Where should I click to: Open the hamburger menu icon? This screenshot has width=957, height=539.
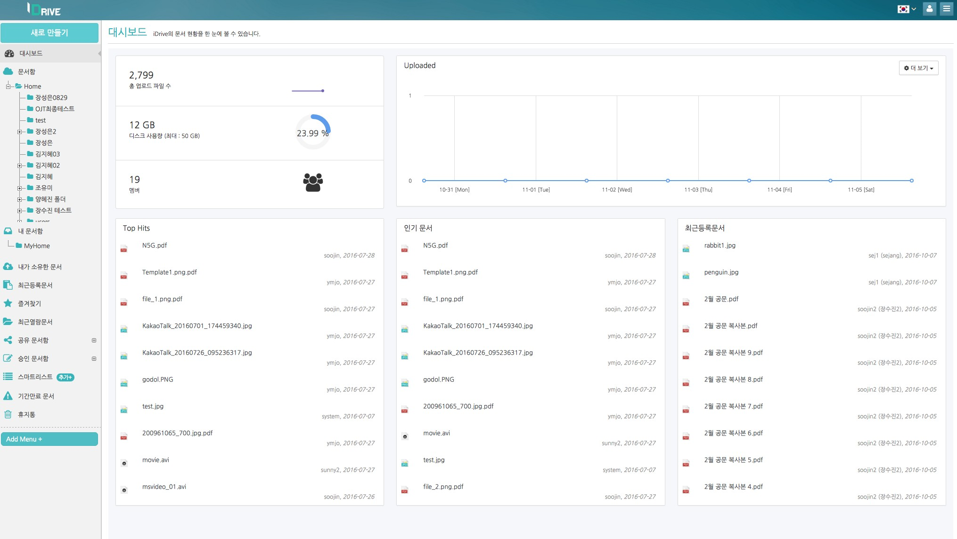[x=946, y=9]
